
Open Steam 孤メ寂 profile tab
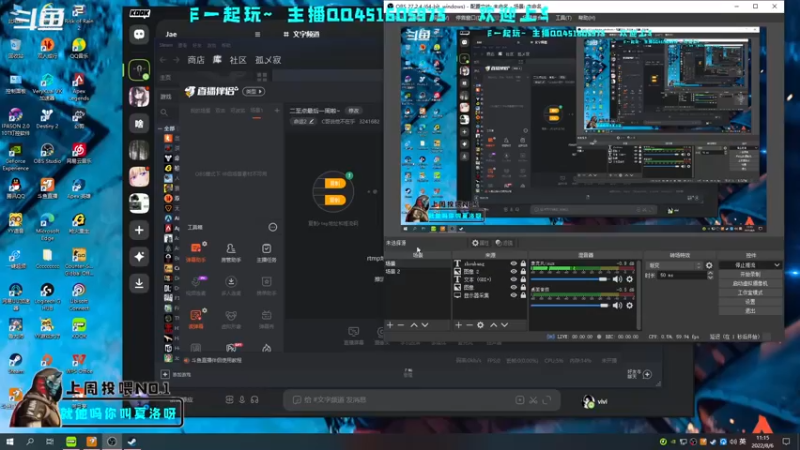[x=268, y=60]
